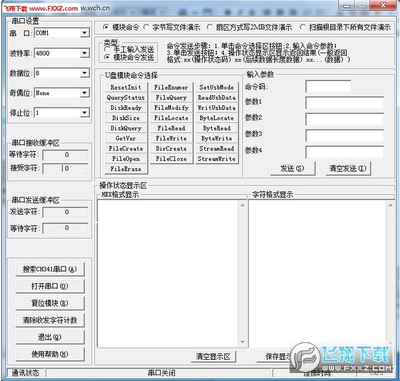The height and width of the screenshot is (381, 400).
Task: Click the 打开串口 button
Action: click(50, 286)
